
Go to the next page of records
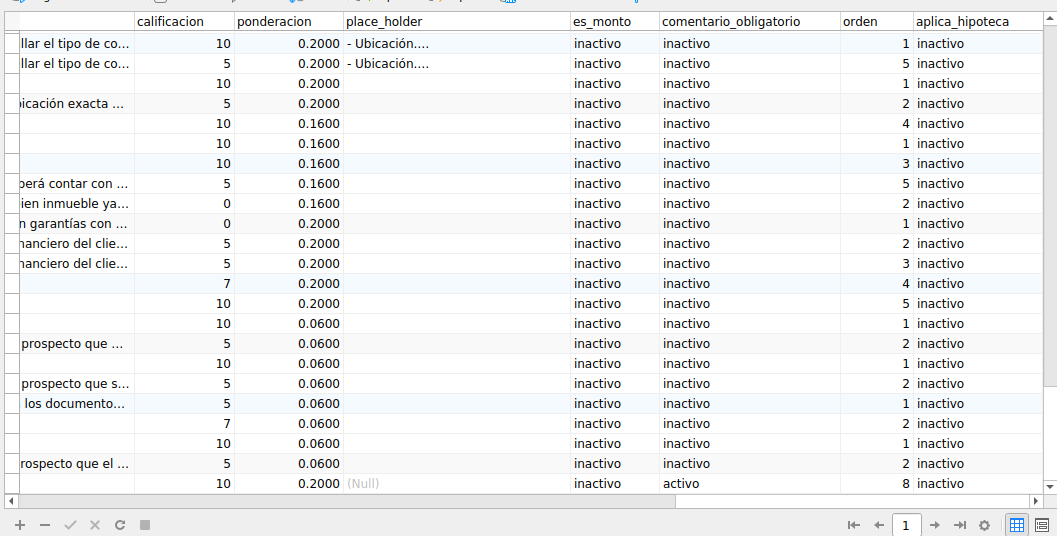pyautogui.click(x=934, y=525)
